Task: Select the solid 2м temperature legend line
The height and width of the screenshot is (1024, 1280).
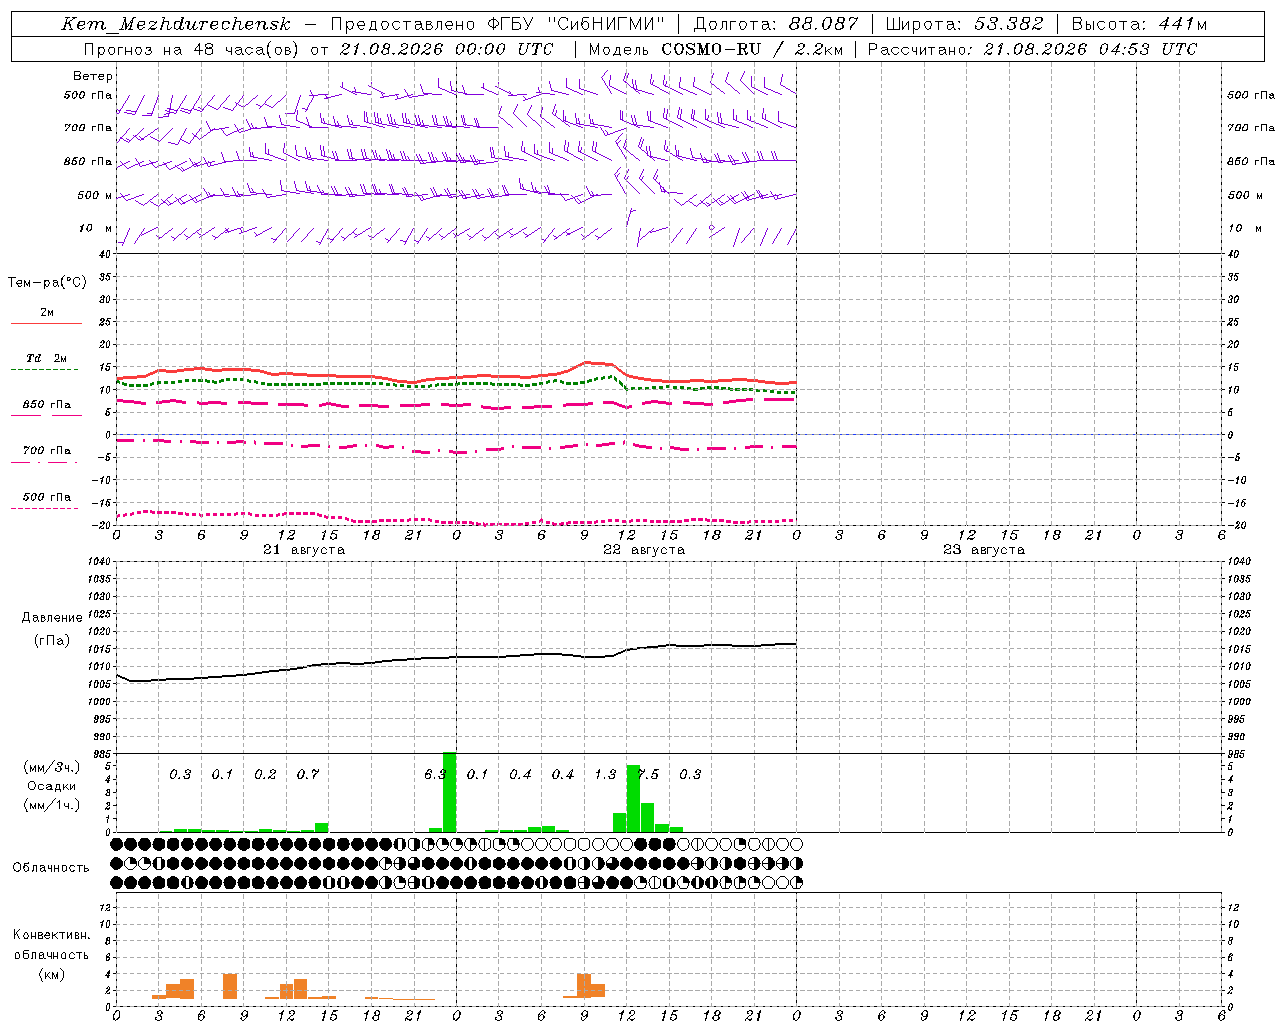Action: 46,323
